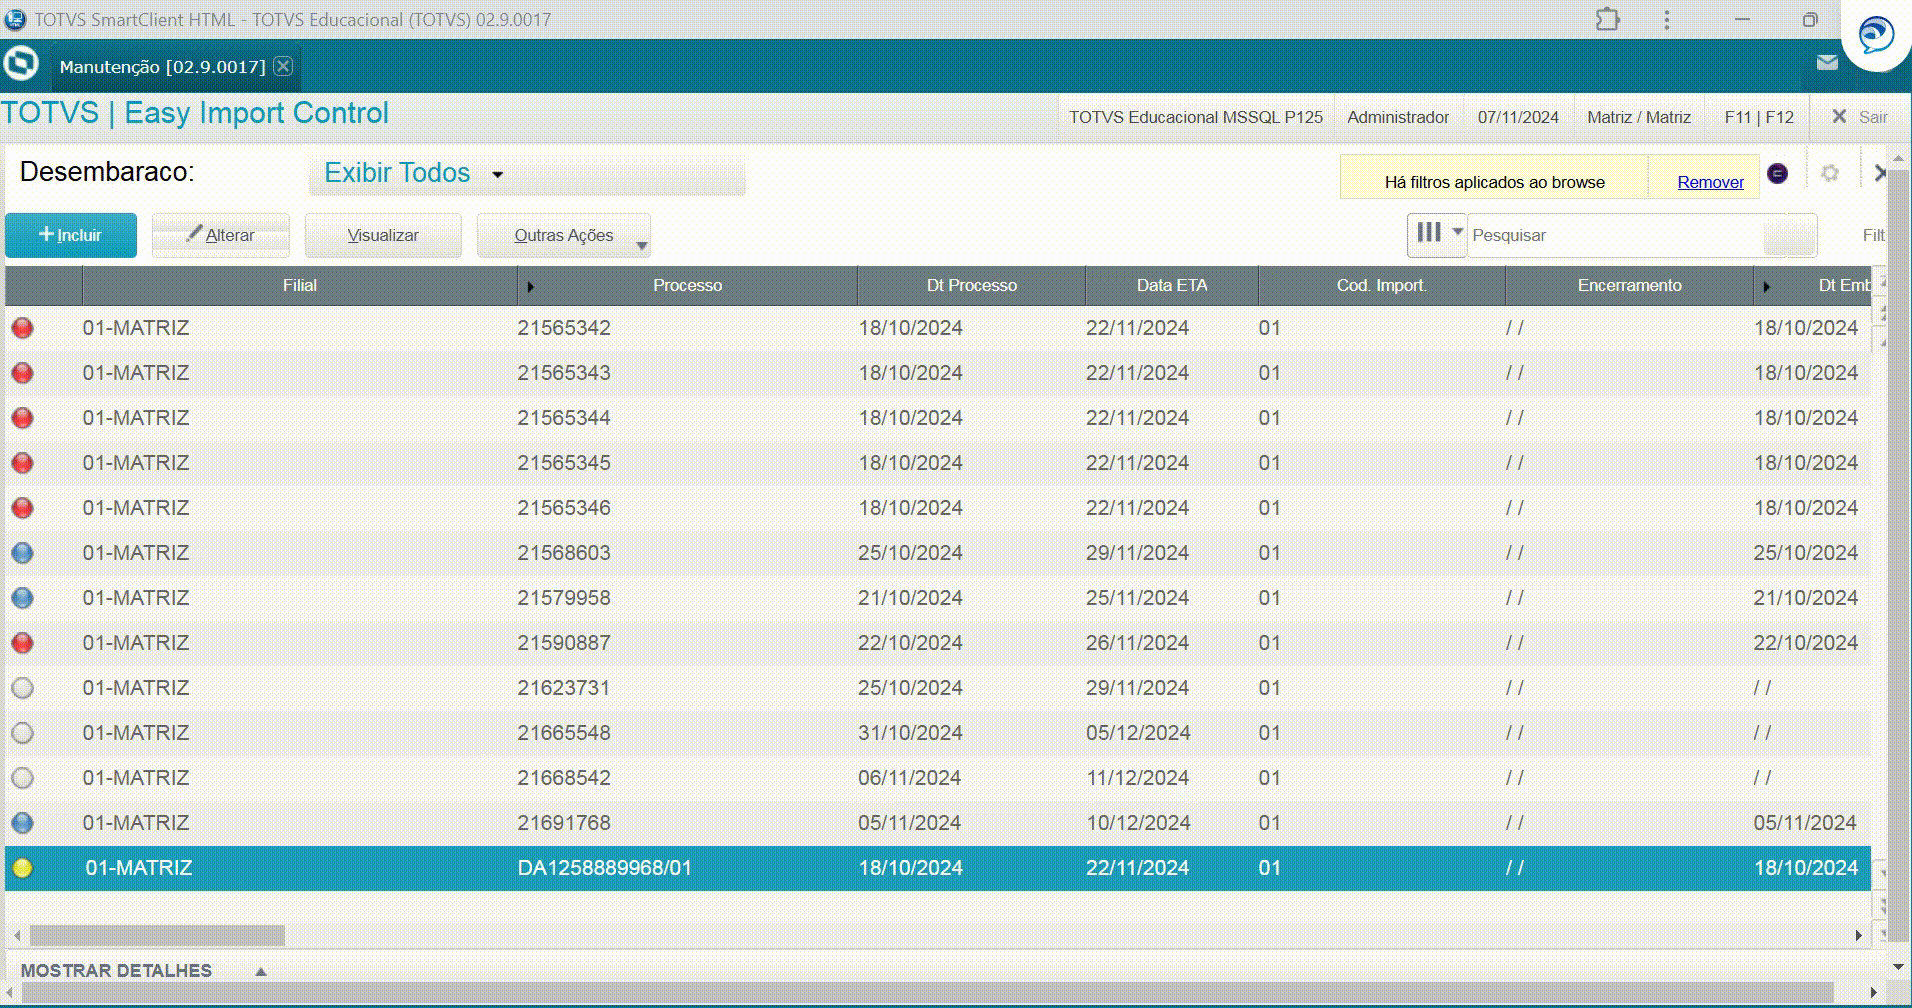Select process number 21623731
Screen dimensions: 1912x1008
564,688
